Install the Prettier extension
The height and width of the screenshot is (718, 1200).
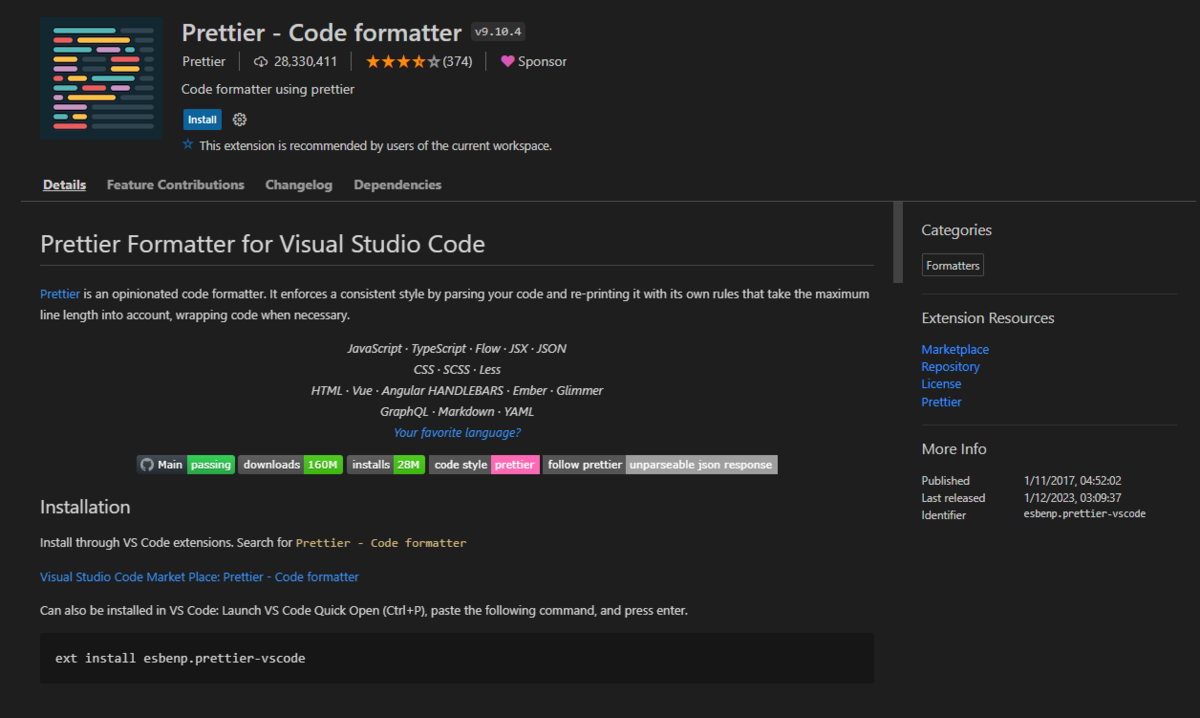pos(202,120)
